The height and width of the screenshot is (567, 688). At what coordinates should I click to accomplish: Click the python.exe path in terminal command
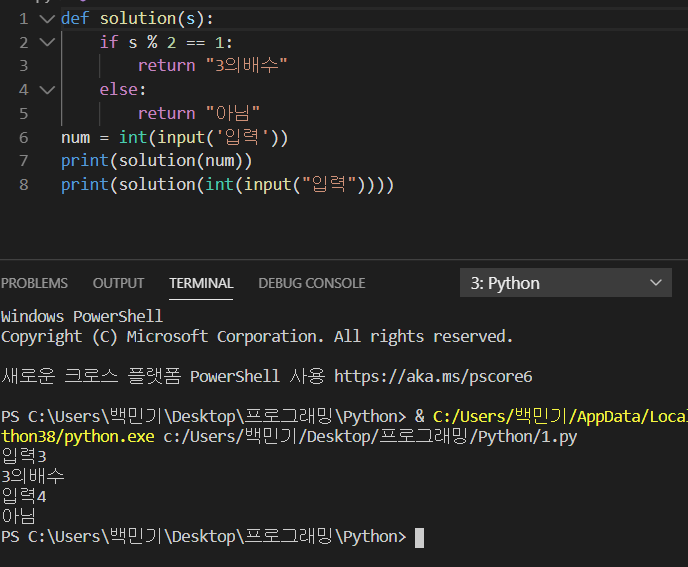(77, 437)
